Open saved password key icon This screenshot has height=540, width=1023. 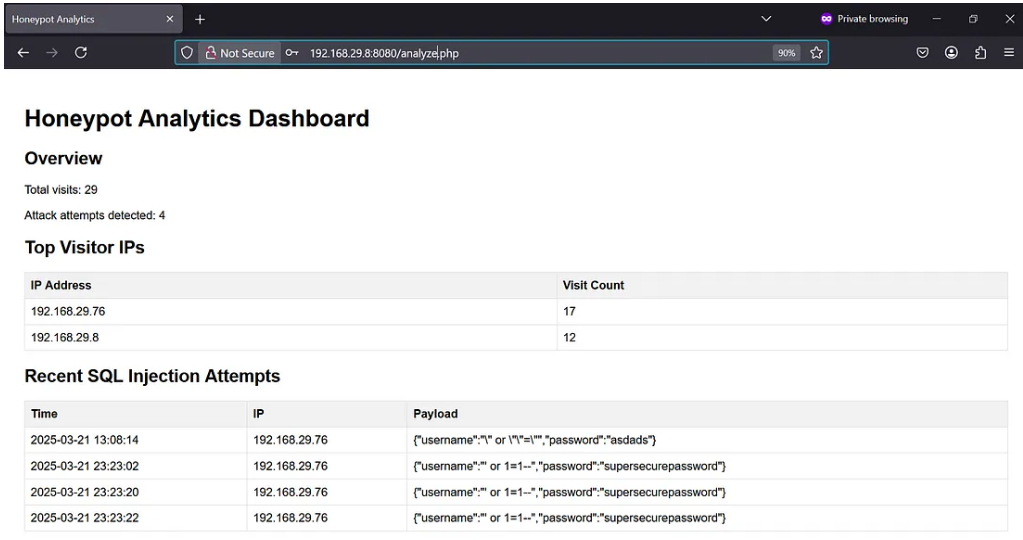click(292, 53)
